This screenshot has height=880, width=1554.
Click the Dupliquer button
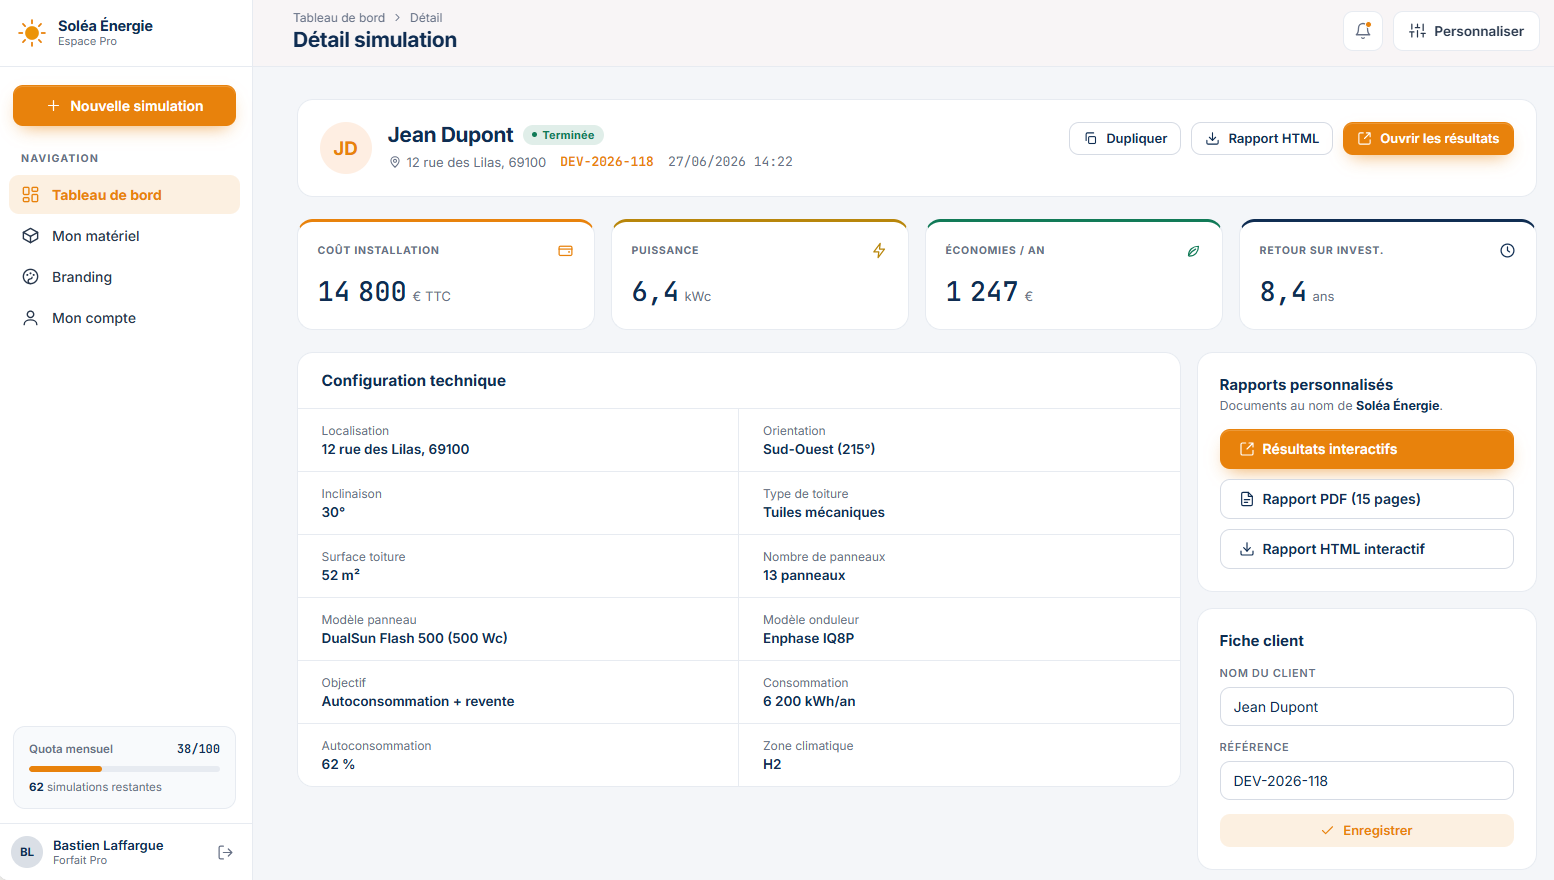[x=1125, y=138]
